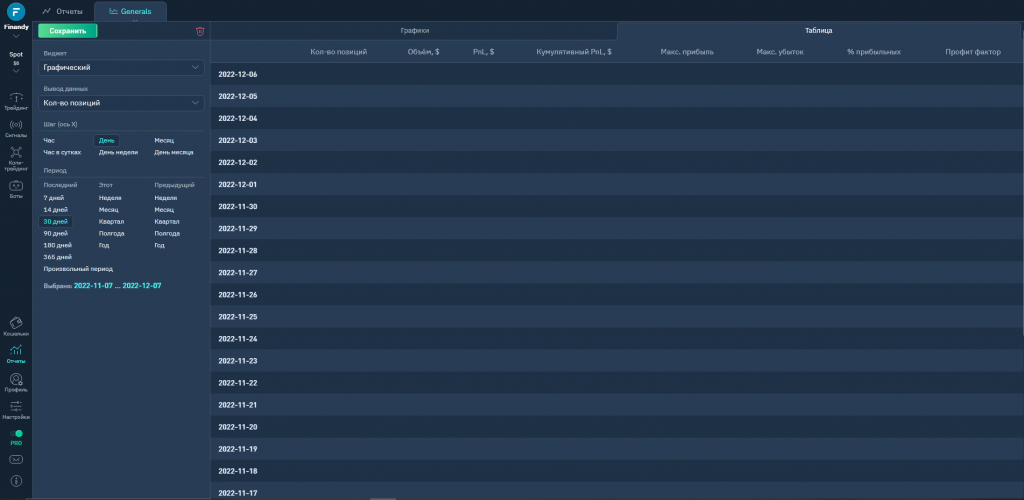Select the 2022-12-06 table row
The width and height of the screenshot is (1024, 500).
615,74
